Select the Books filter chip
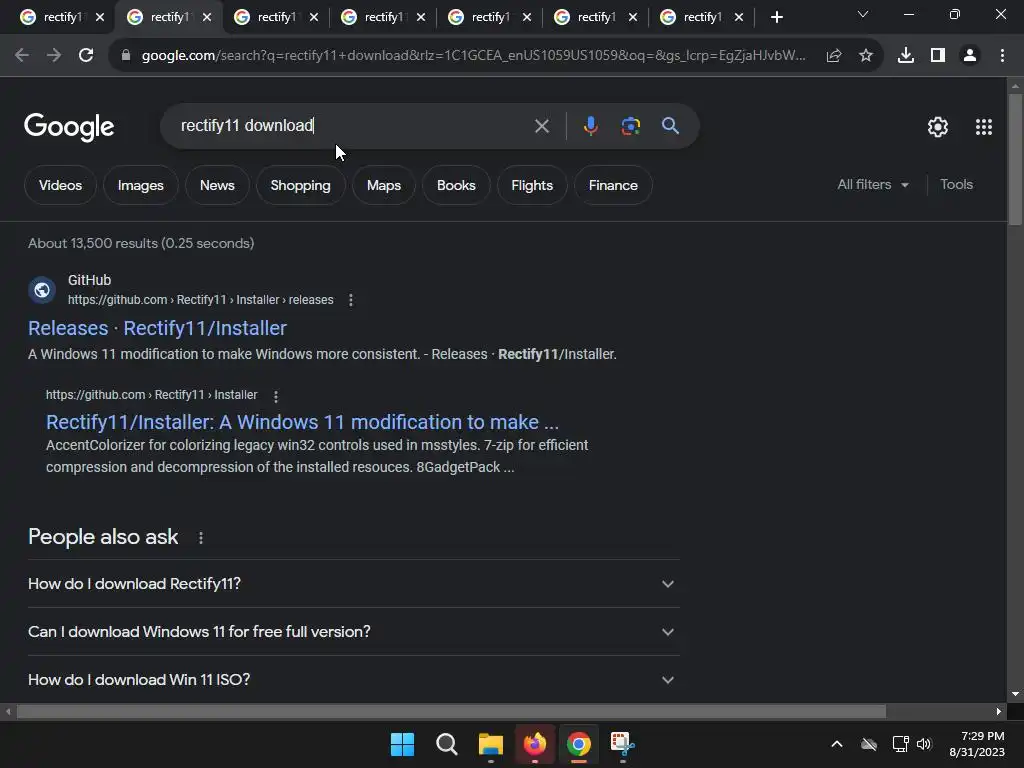Viewport: 1024px width, 768px height. (456, 185)
